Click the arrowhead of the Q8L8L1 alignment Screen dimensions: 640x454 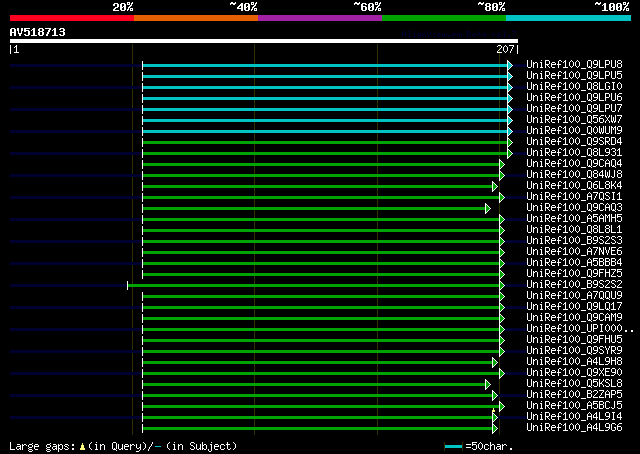point(502,231)
